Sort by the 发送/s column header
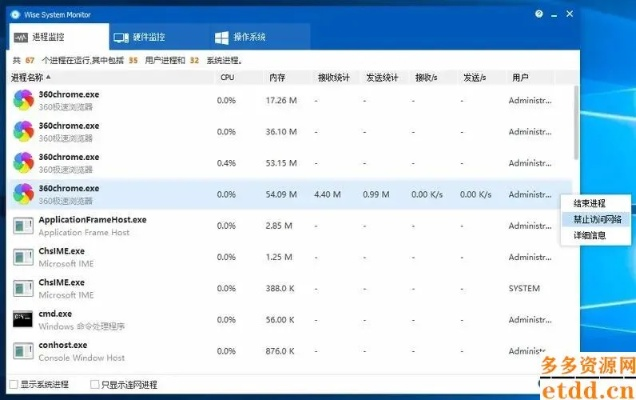636x400 pixels. [482, 77]
